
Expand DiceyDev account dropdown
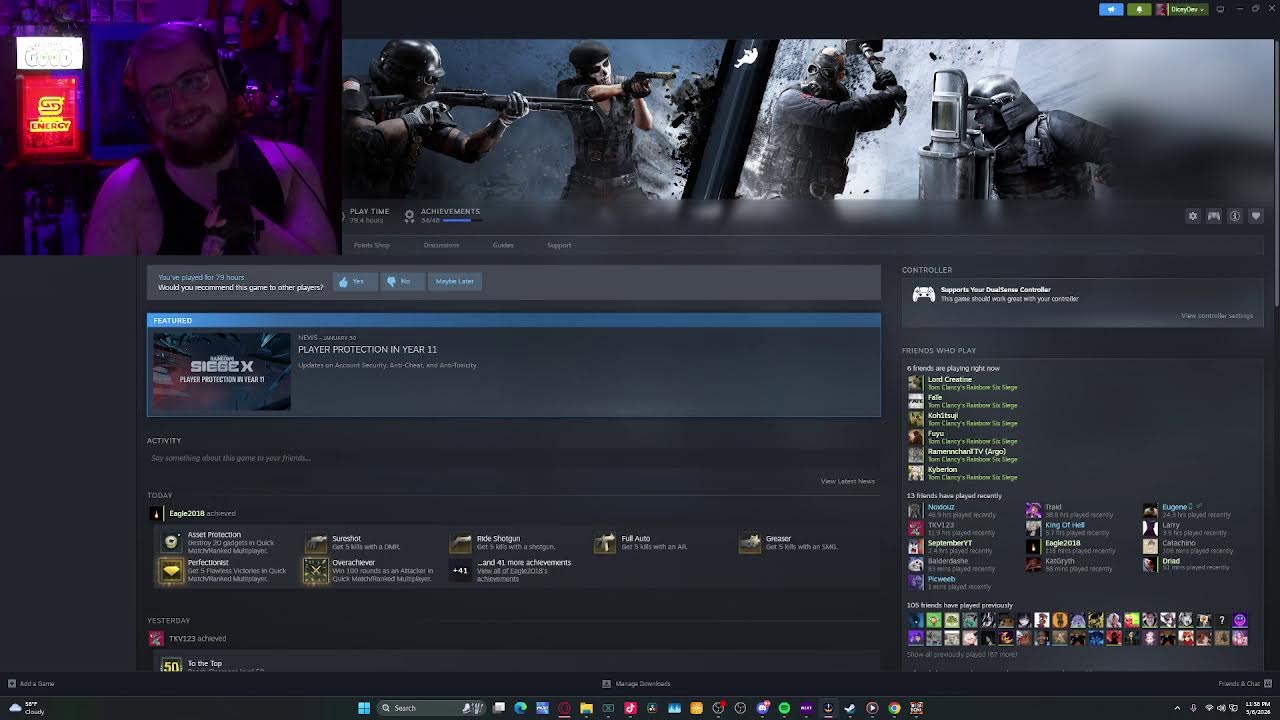point(1182,9)
